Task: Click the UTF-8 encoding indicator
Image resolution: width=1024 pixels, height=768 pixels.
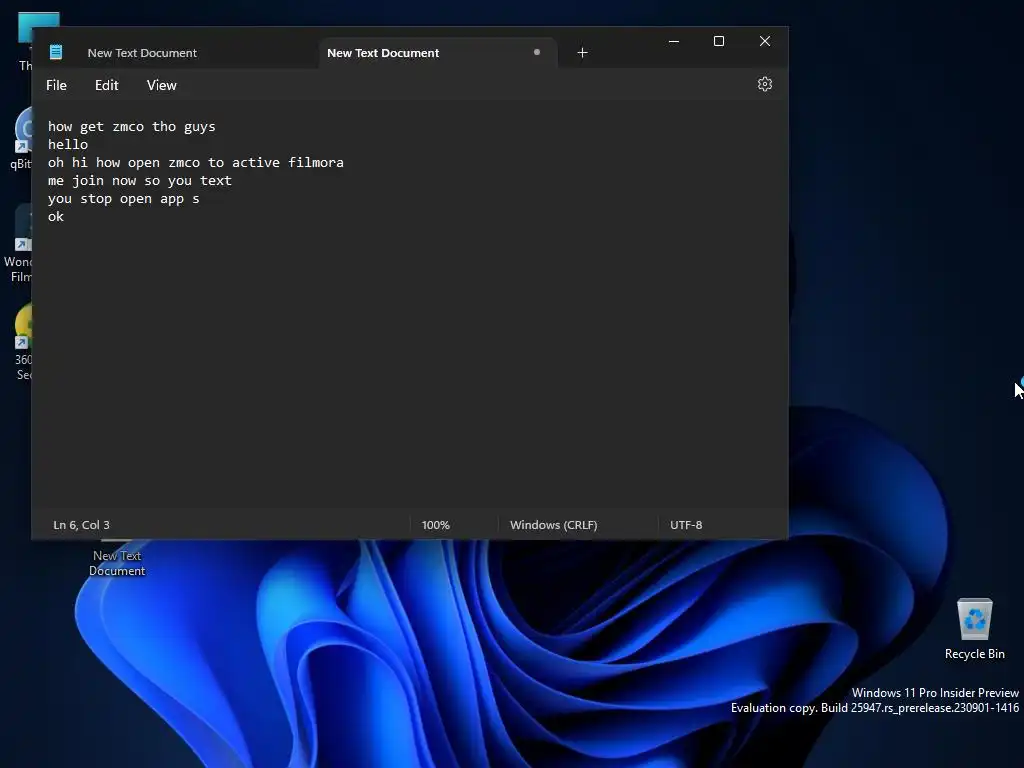Action: (686, 525)
